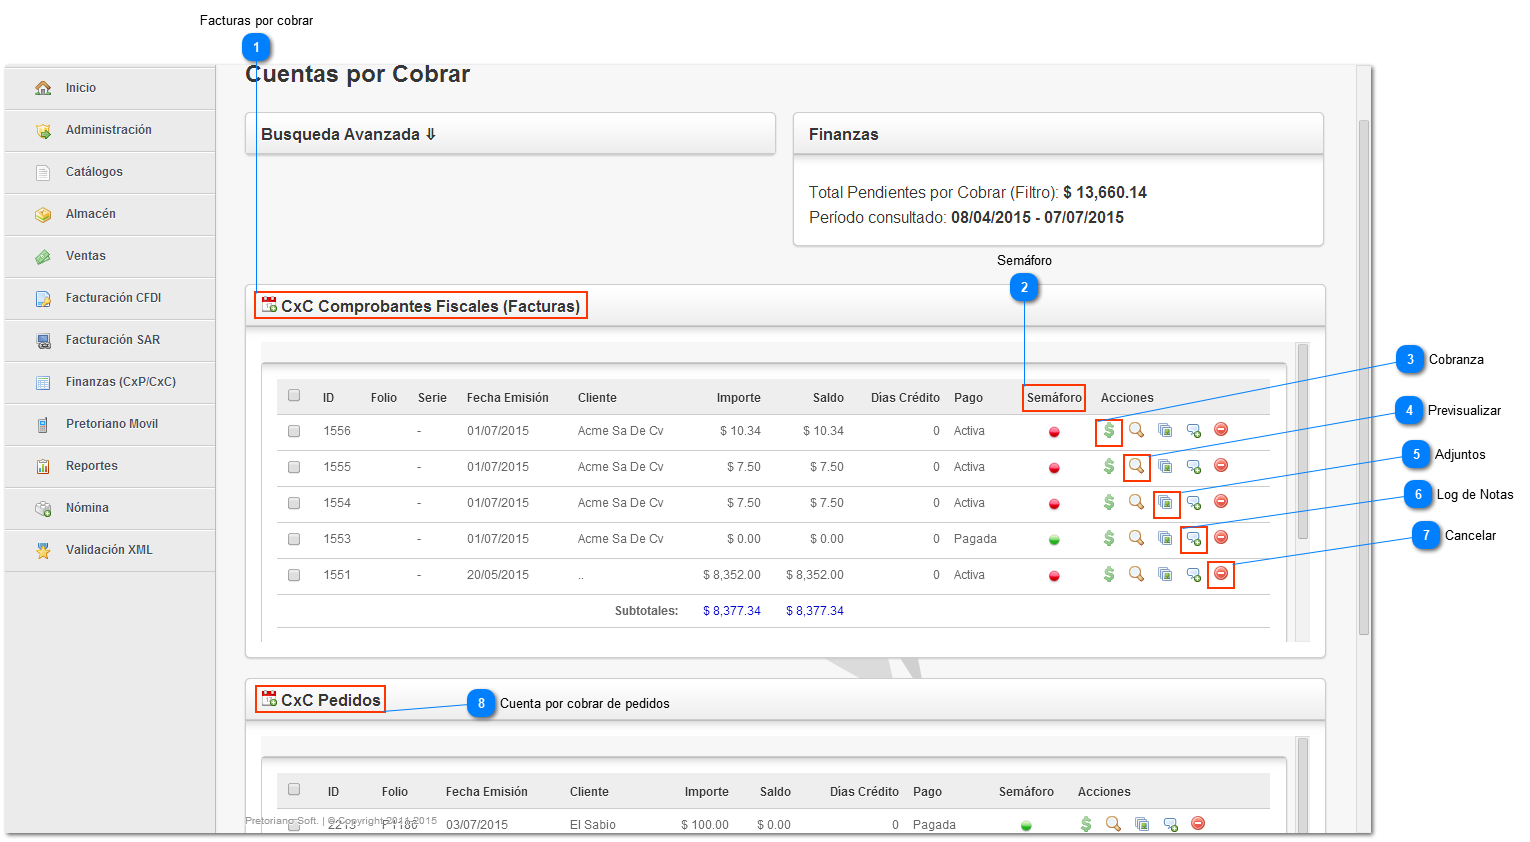
Task: Check the row for invoice 1555
Action: tap(294, 467)
